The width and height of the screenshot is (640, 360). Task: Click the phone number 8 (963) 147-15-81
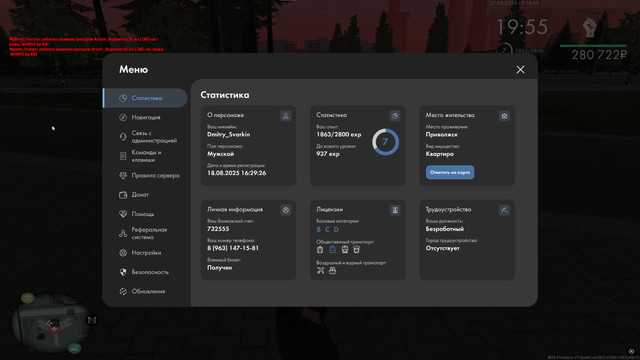(233, 248)
